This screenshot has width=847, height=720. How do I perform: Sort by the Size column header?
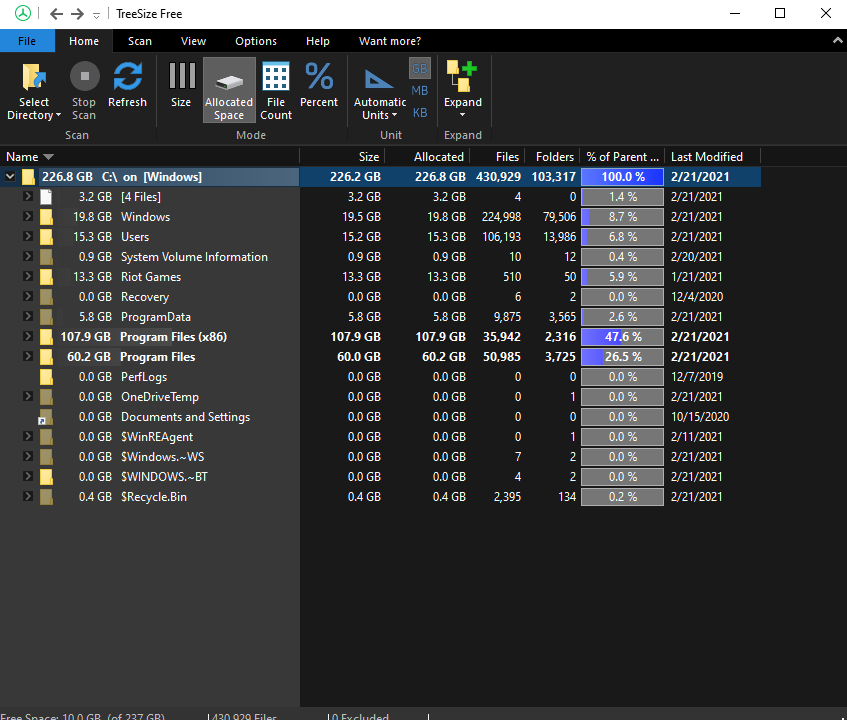click(x=342, y=157)
